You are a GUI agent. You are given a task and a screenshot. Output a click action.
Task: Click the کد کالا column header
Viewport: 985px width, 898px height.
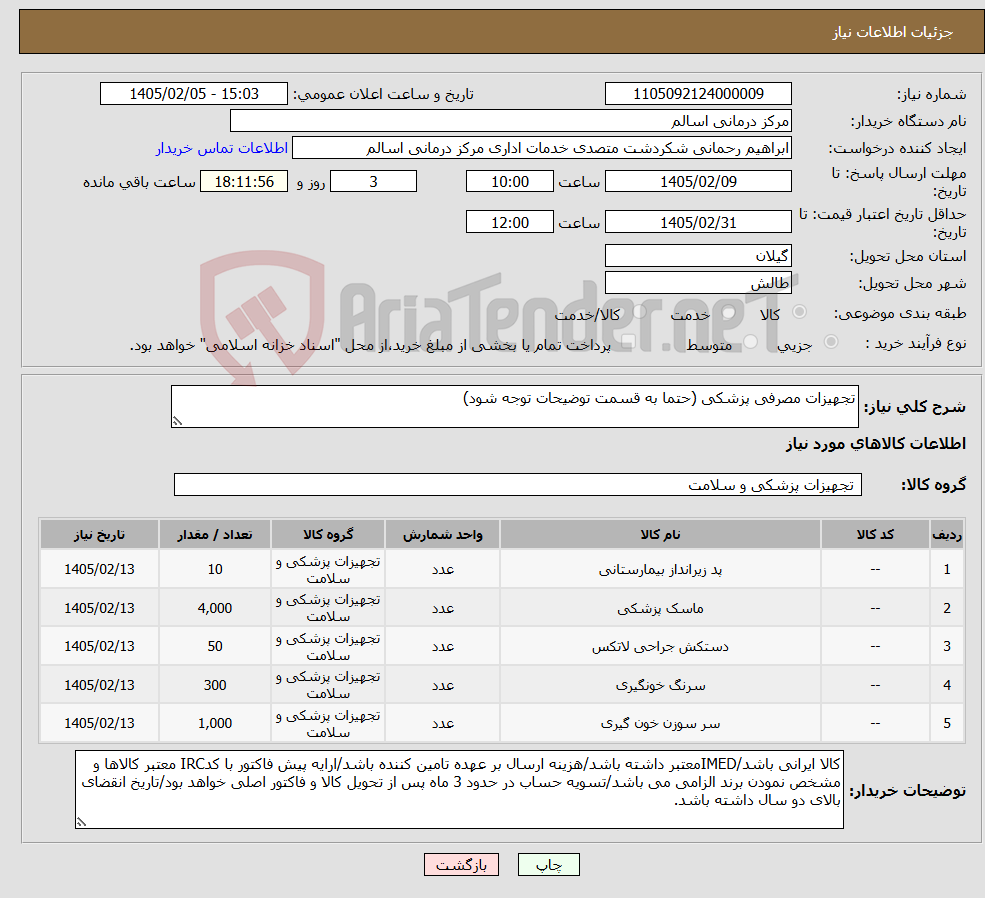tap(875, 534)
